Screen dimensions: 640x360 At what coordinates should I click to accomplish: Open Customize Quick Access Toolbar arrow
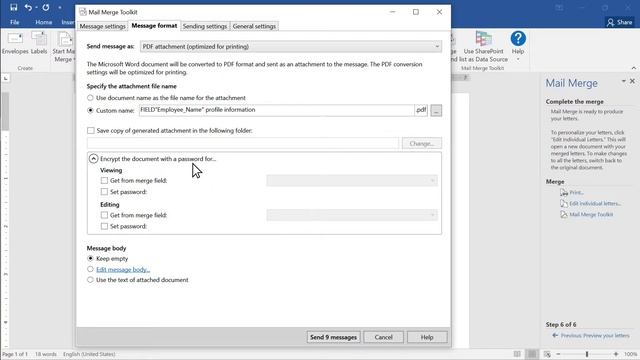[60, 7]
